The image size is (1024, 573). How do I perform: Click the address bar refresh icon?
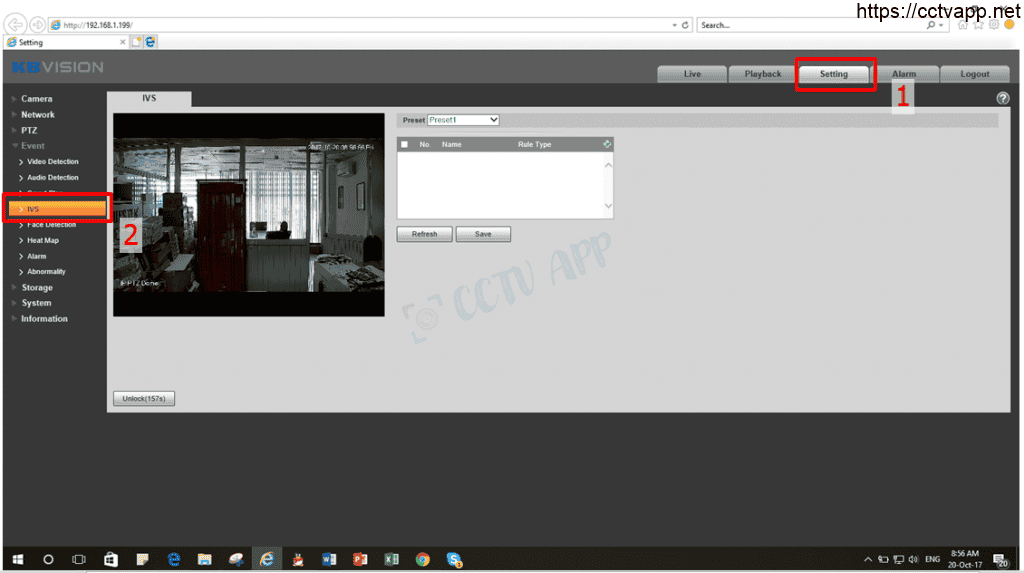pos(685,25)
